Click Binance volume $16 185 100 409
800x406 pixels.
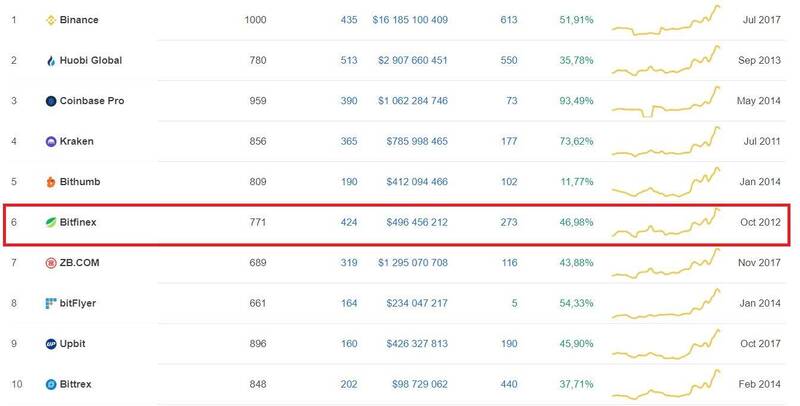point(410,20)
